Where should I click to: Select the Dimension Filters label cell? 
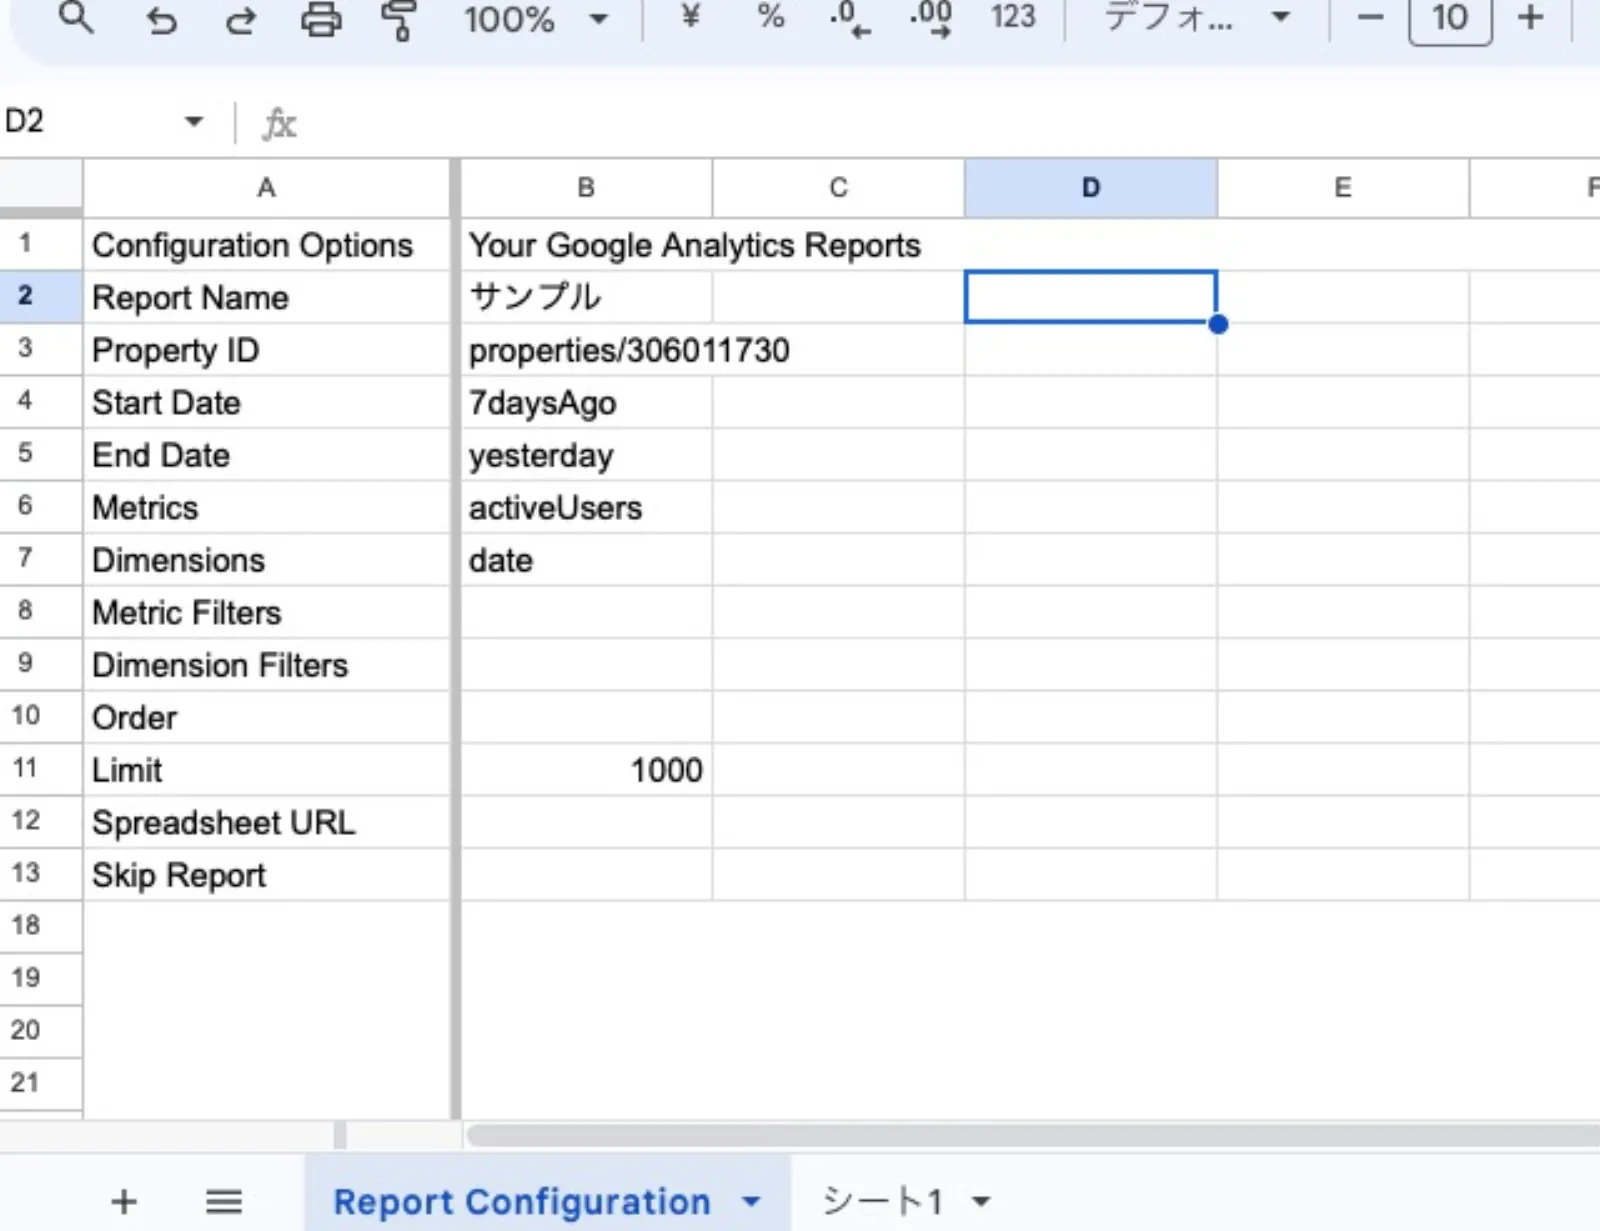(x=266, y=665)
